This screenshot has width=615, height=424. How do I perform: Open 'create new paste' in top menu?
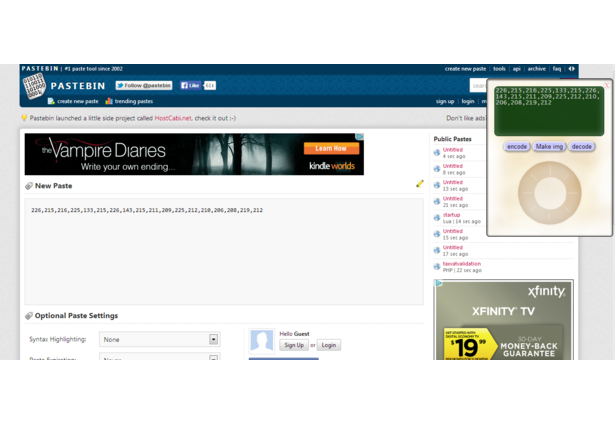coord(465,69)
